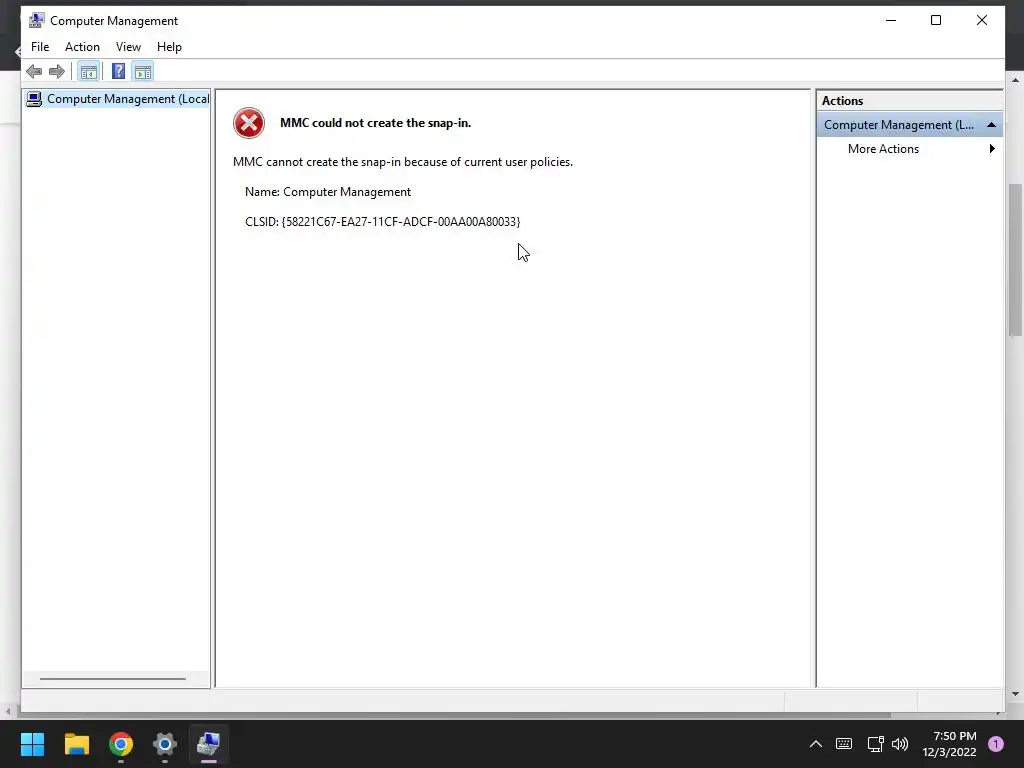Minimize the Computer Management window

coord(891,20)
